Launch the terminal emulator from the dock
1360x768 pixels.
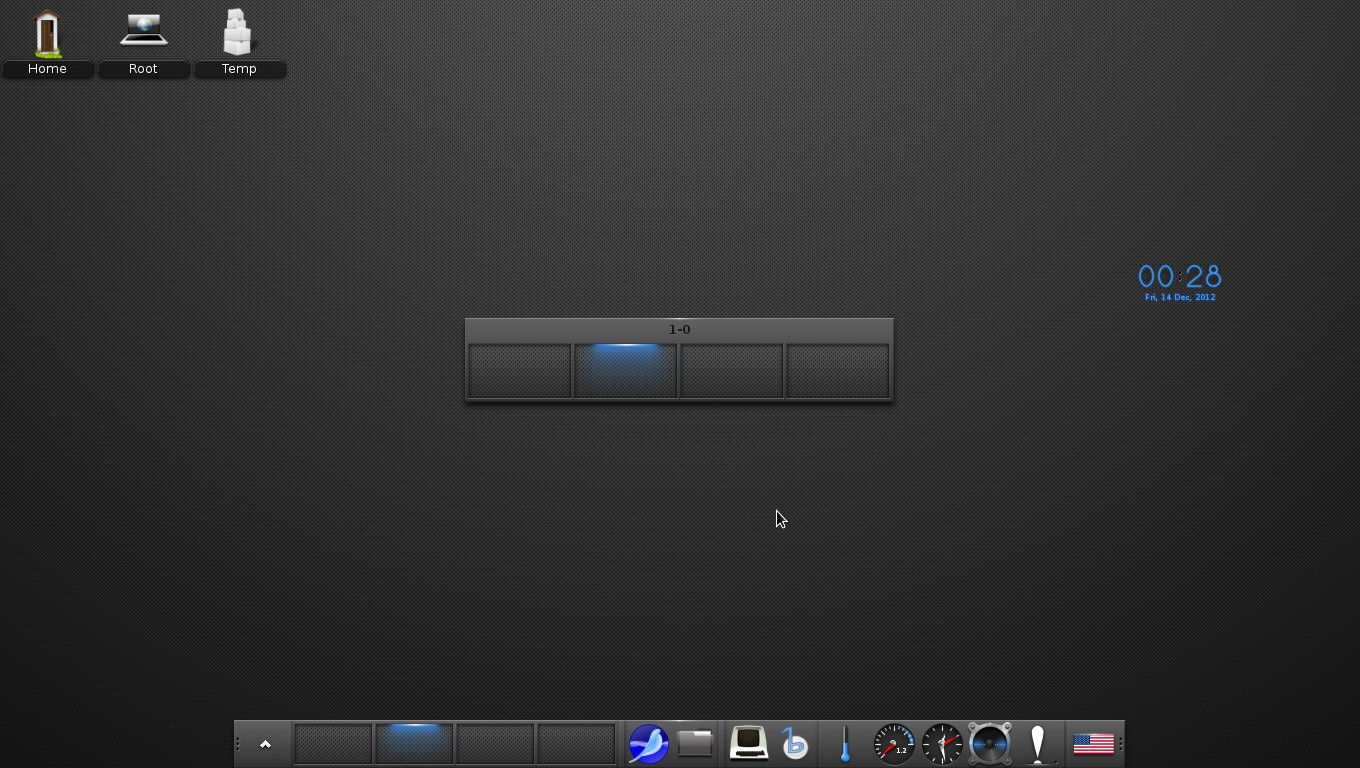[x=748, y=743]
